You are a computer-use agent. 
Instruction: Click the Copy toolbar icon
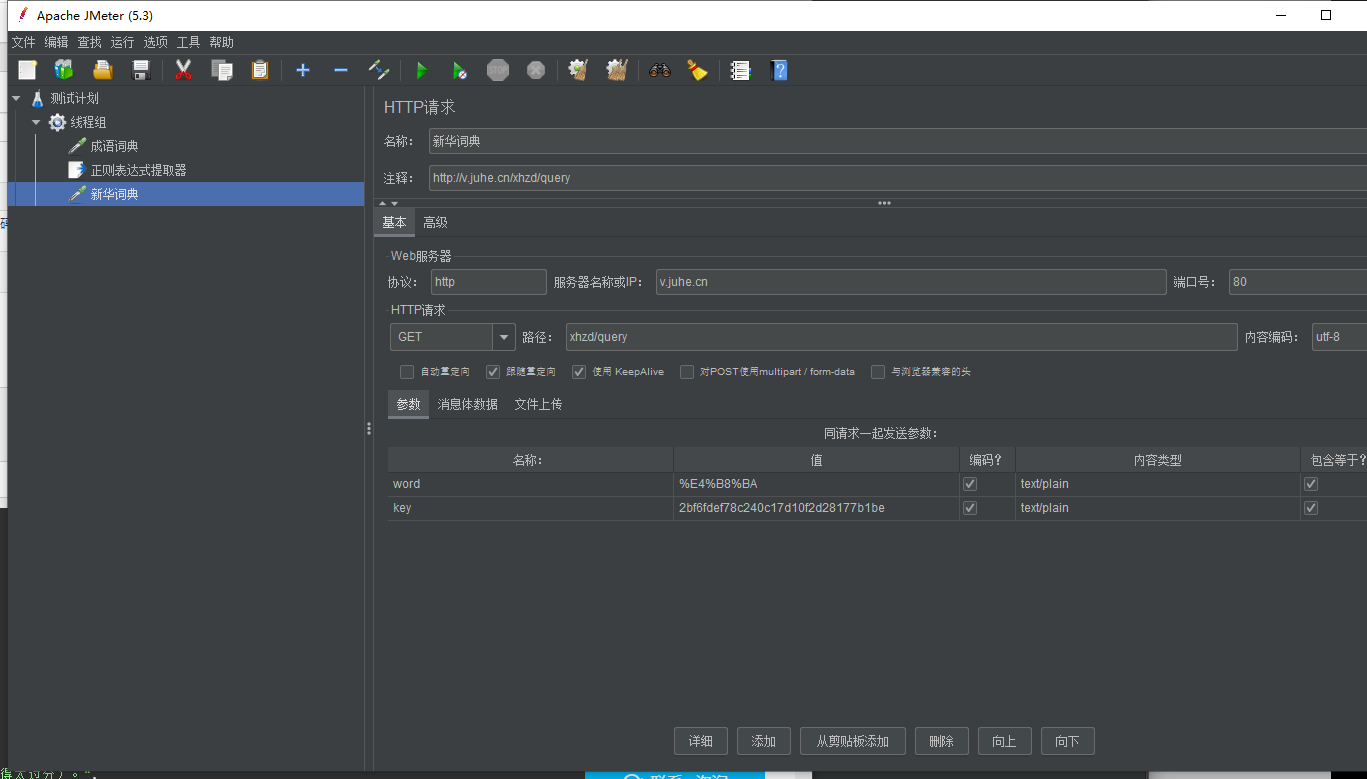pyautogui.click(x=222, y=70)
